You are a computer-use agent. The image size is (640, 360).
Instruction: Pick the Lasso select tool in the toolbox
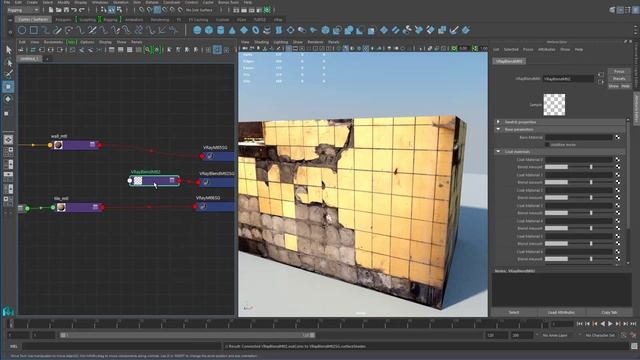click(9, 62)
